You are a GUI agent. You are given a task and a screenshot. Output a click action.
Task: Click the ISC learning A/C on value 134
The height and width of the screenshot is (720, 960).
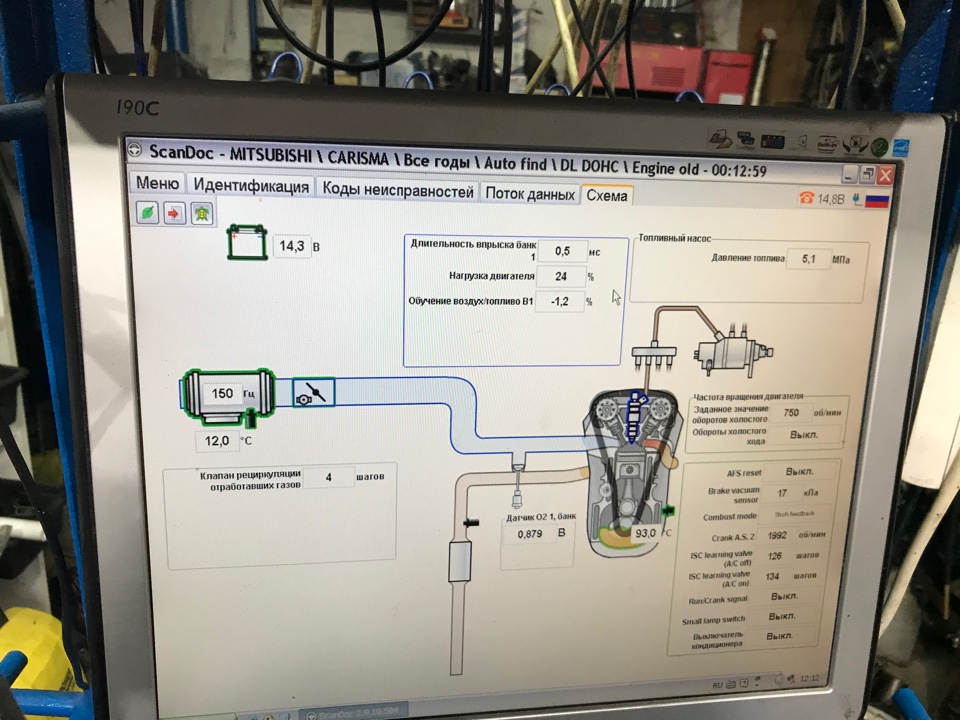tap(772, 576)
